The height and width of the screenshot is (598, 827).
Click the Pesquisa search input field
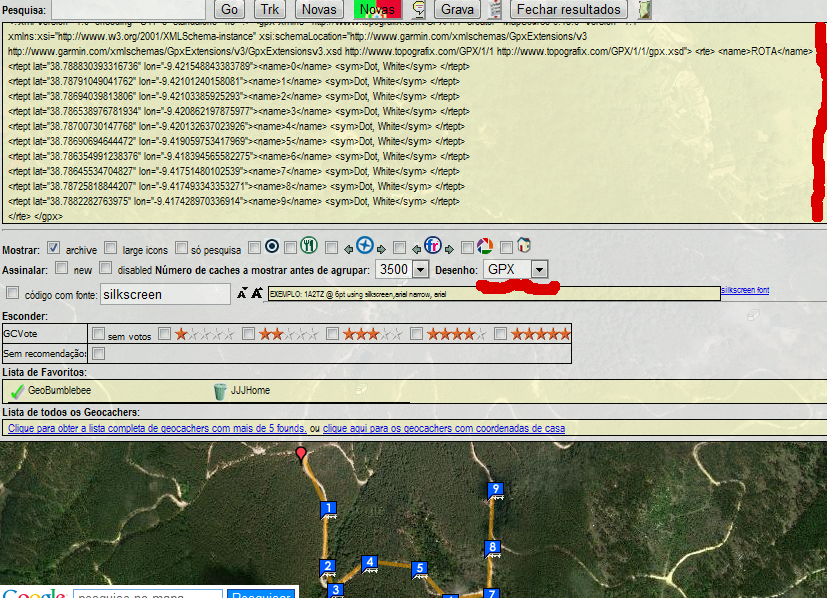click(x=128, y=9)
